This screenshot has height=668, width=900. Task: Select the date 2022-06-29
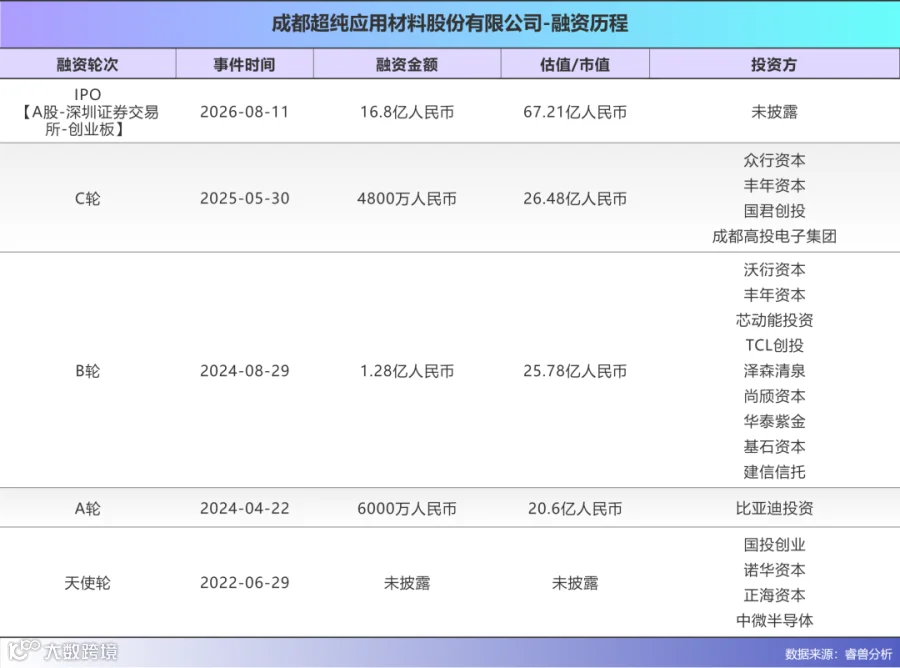pyautogui.click(x=245, y=583)
